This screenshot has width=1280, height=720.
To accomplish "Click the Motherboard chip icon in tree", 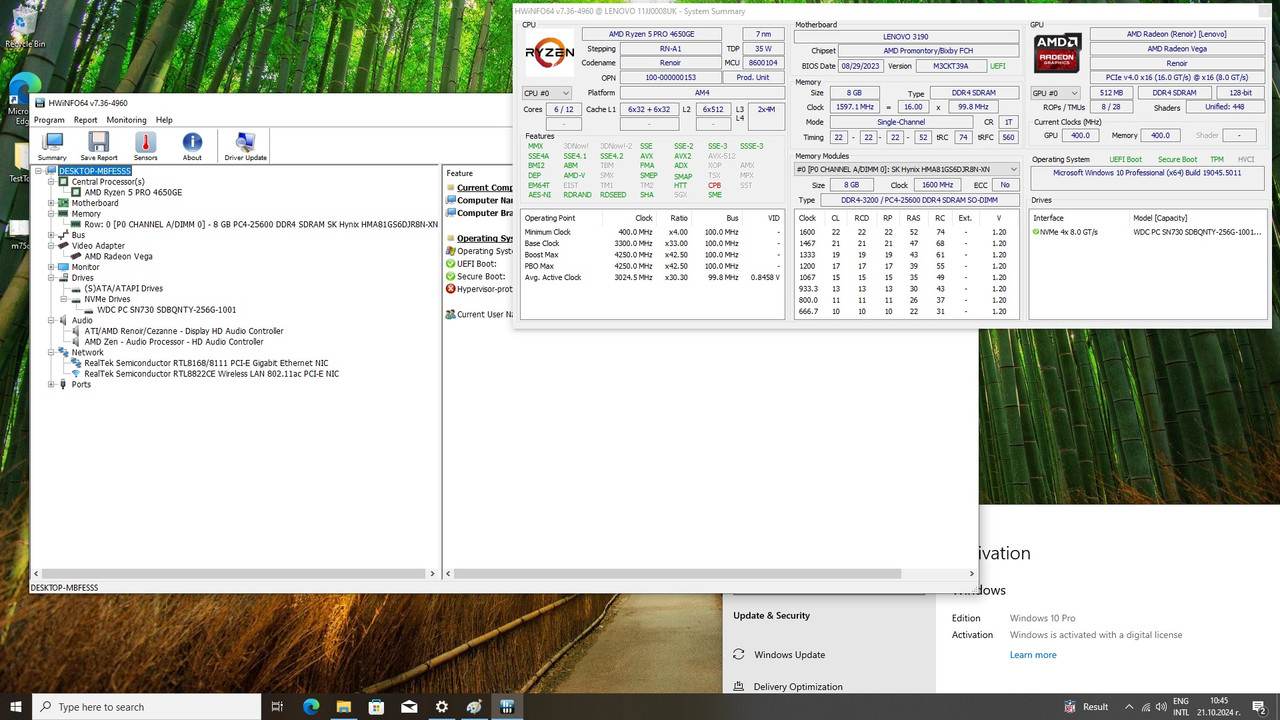I will coord(63,203).
